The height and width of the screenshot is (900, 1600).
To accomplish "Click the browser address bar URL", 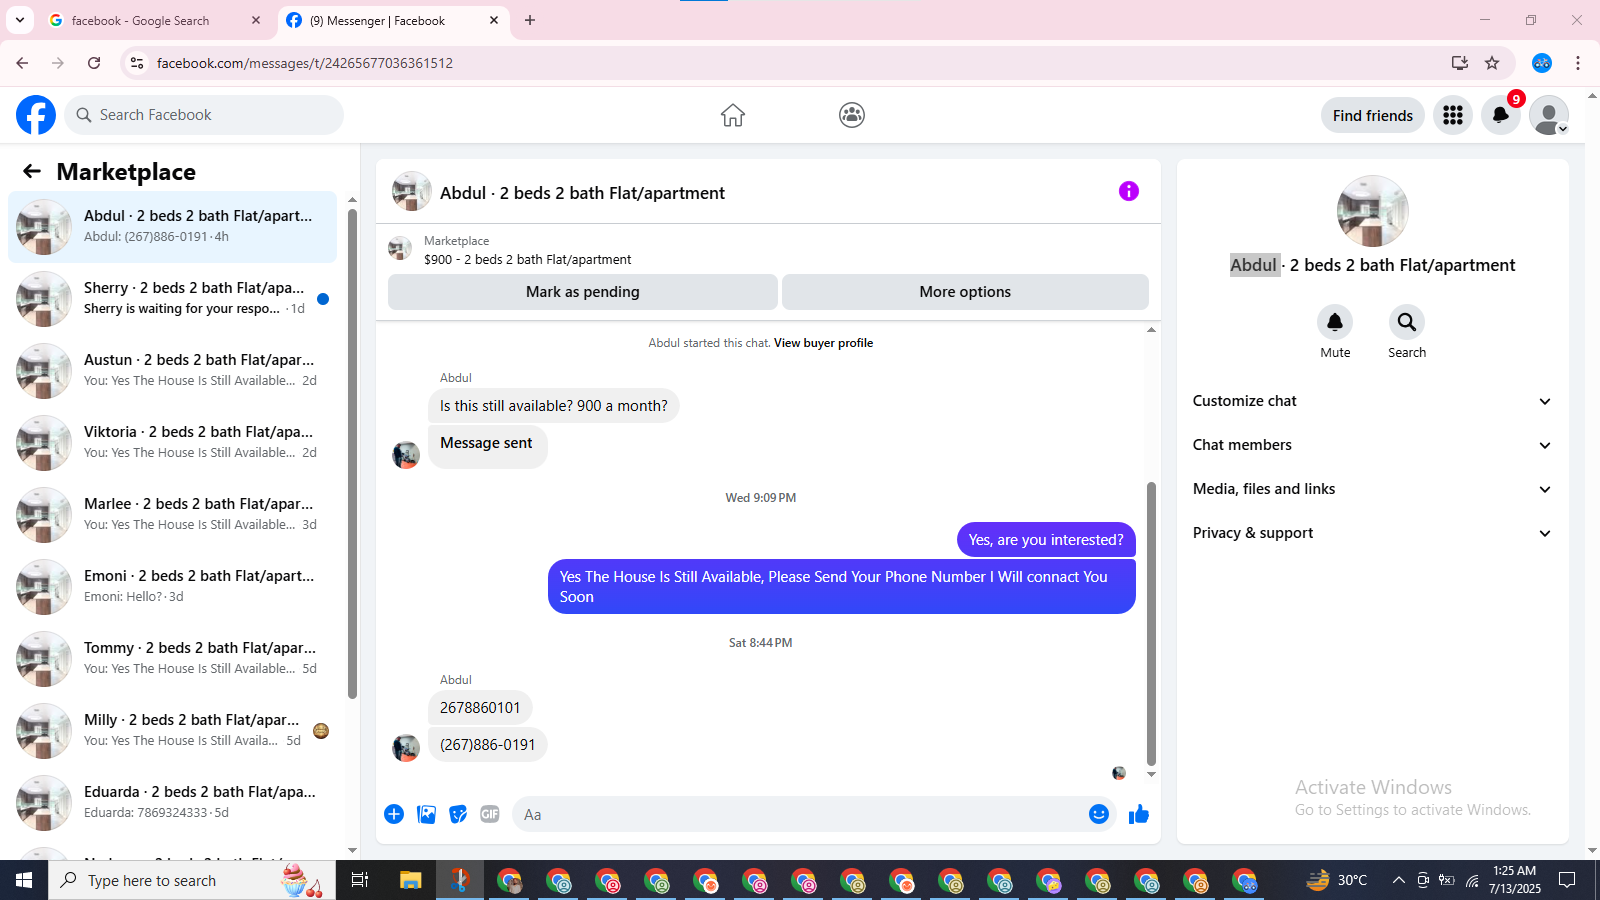I will (x=305, y=63).
